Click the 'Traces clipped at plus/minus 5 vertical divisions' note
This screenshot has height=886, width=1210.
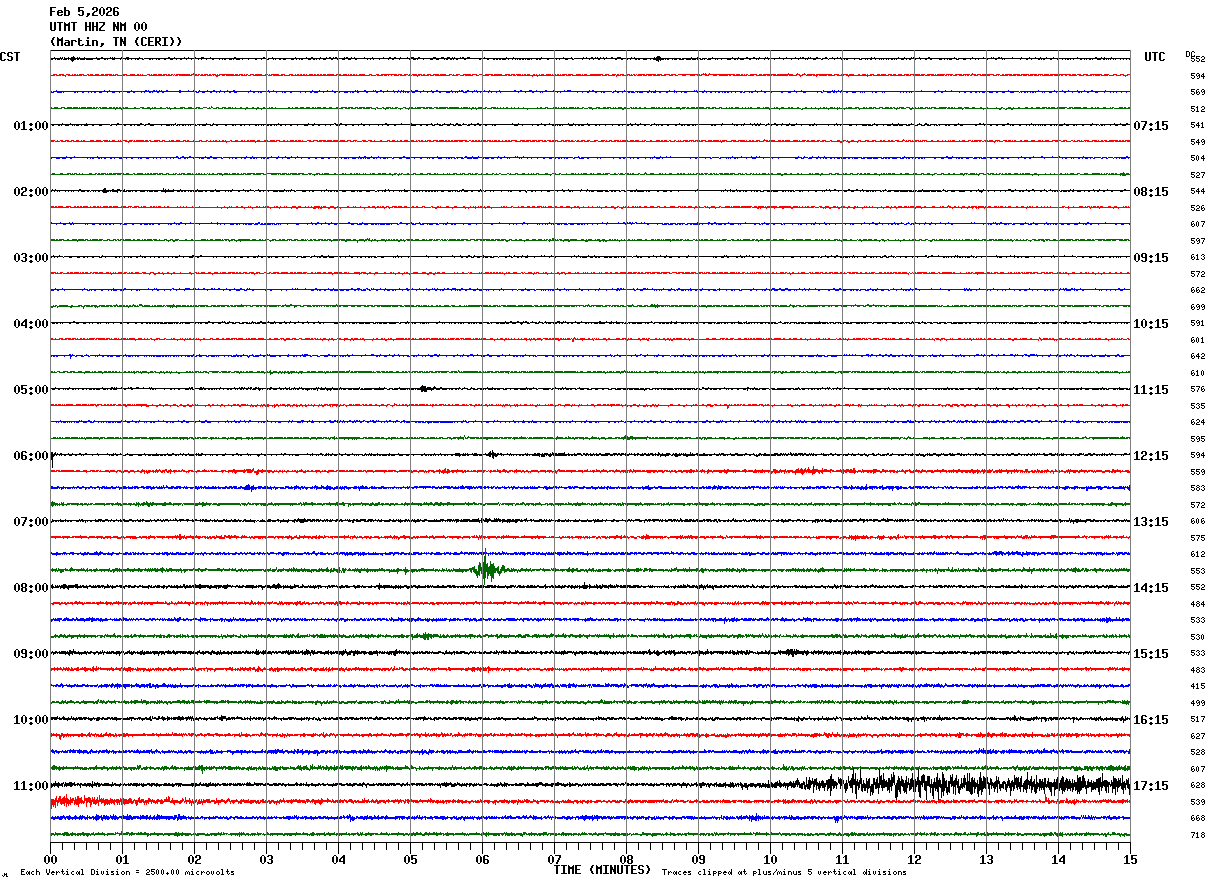[784, 873]
